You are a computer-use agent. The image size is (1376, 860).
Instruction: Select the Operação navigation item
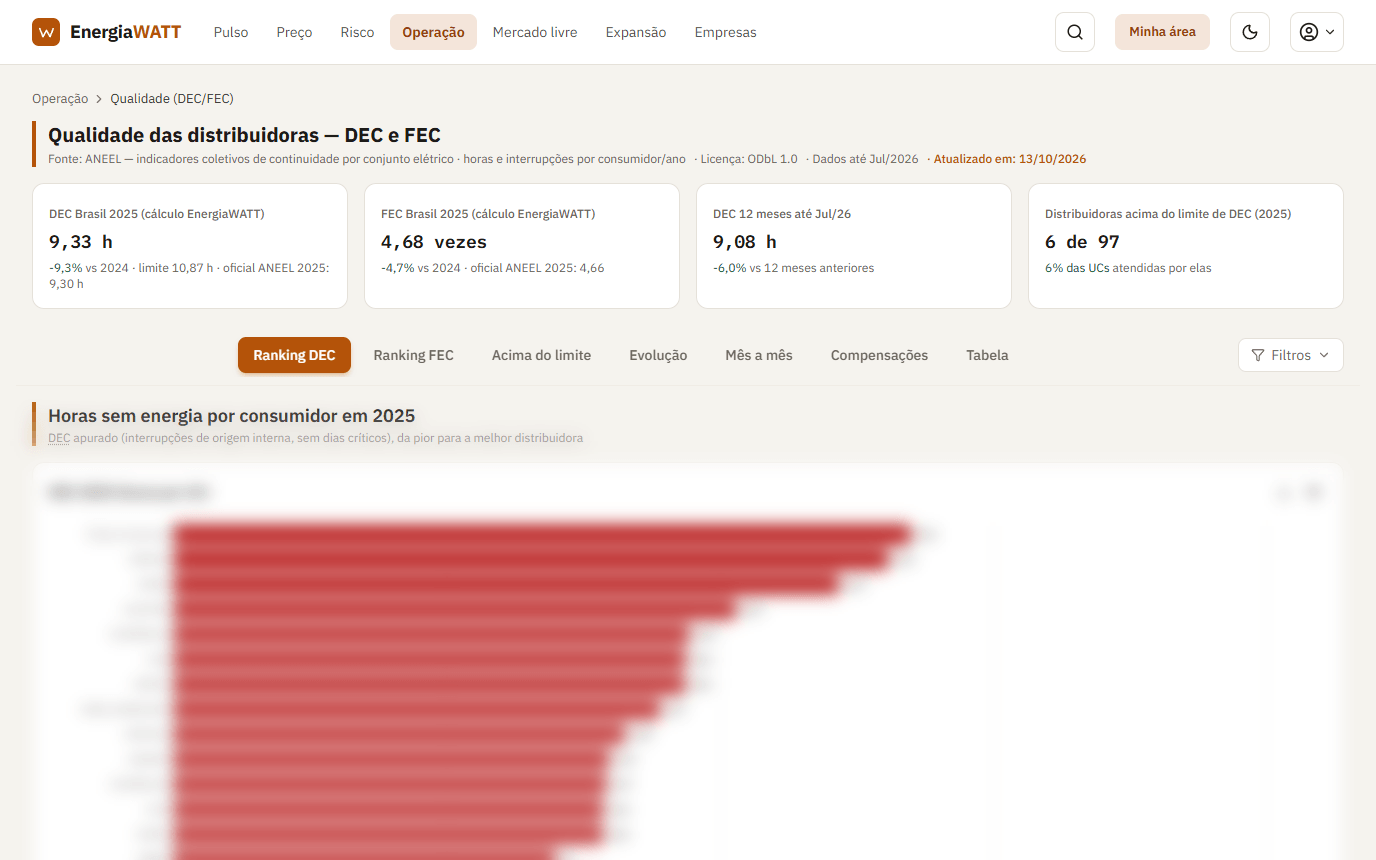(x=433, y=32)
